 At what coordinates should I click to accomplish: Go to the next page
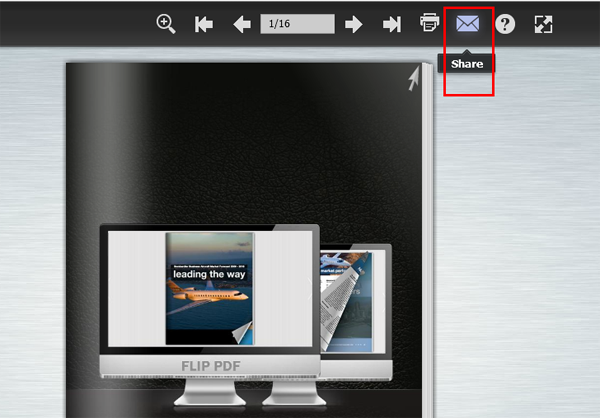coord(354,24)
